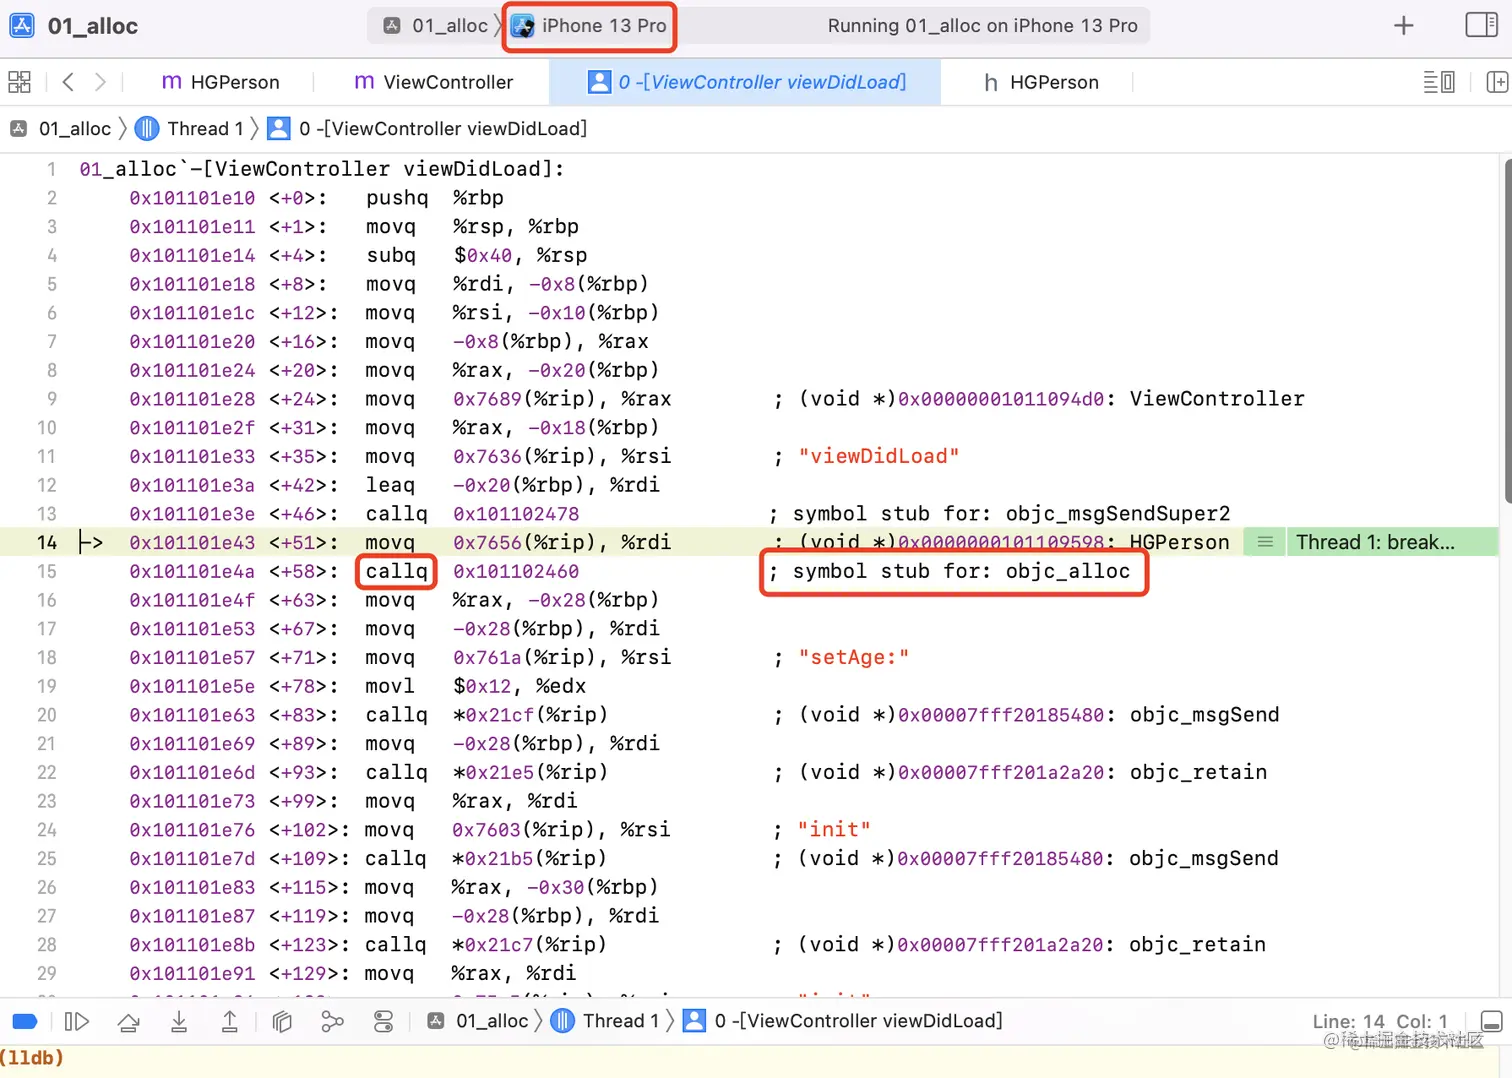This screenshot has height=1078, width=1512.
Task: Click the HGPerson class reference on line 14
Action: 1179,542
